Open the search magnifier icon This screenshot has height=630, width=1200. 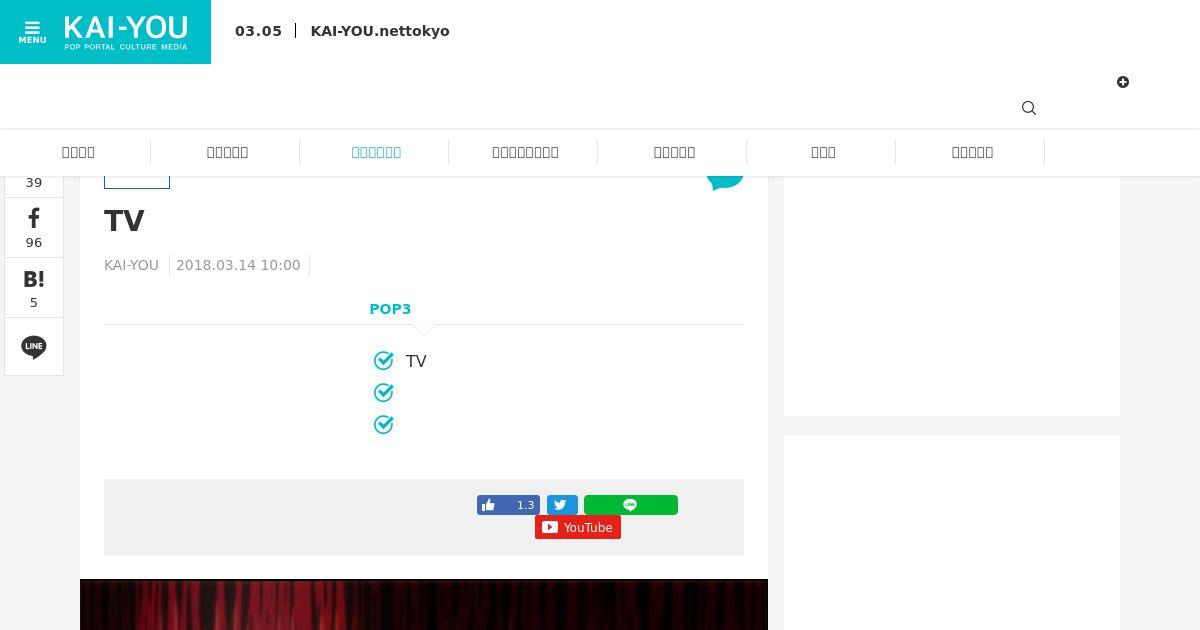[x=1029, y=108]
